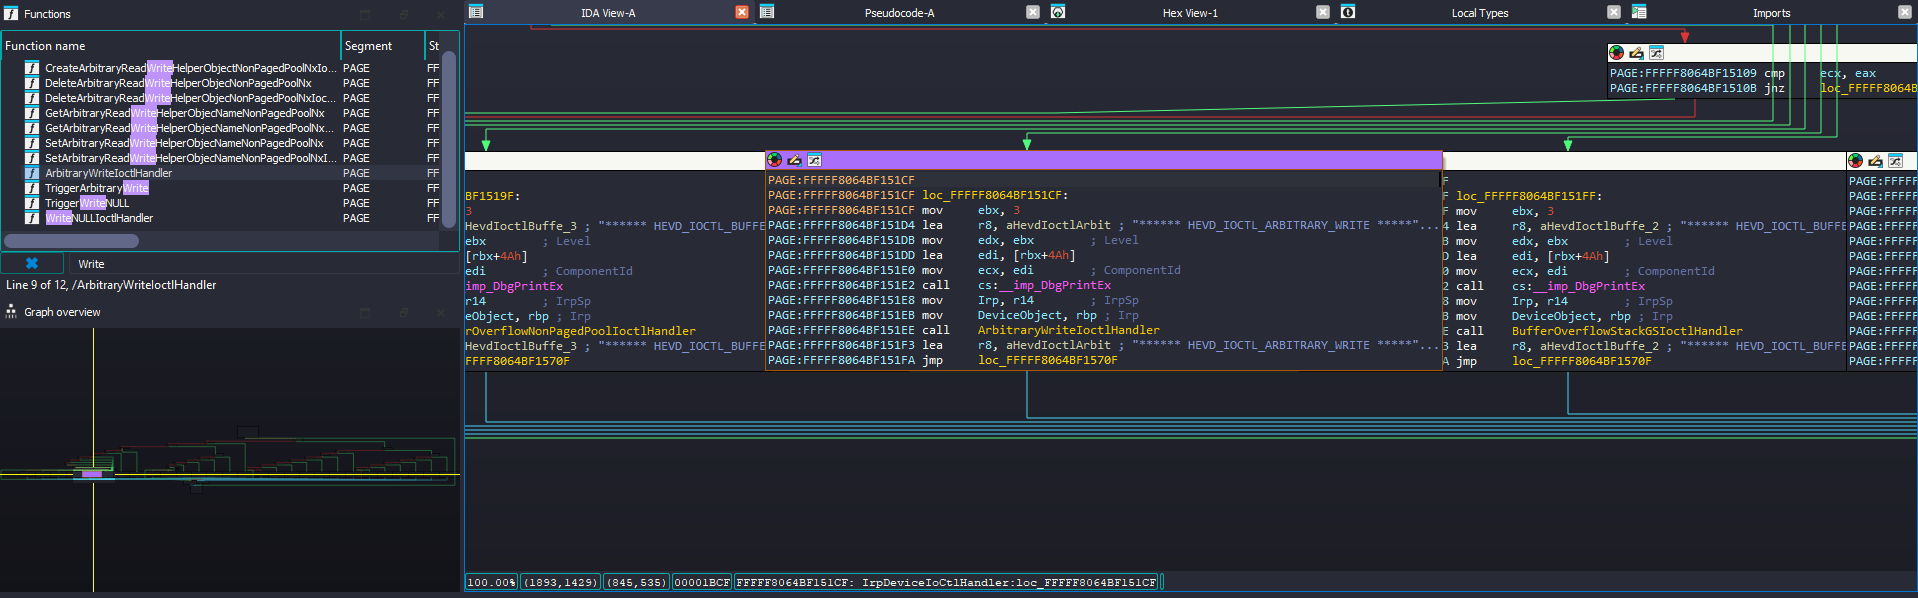This screenshot has width=1918, height=598.
Task: Click the edit comment pencil icon on purple node
Action: 794,160
